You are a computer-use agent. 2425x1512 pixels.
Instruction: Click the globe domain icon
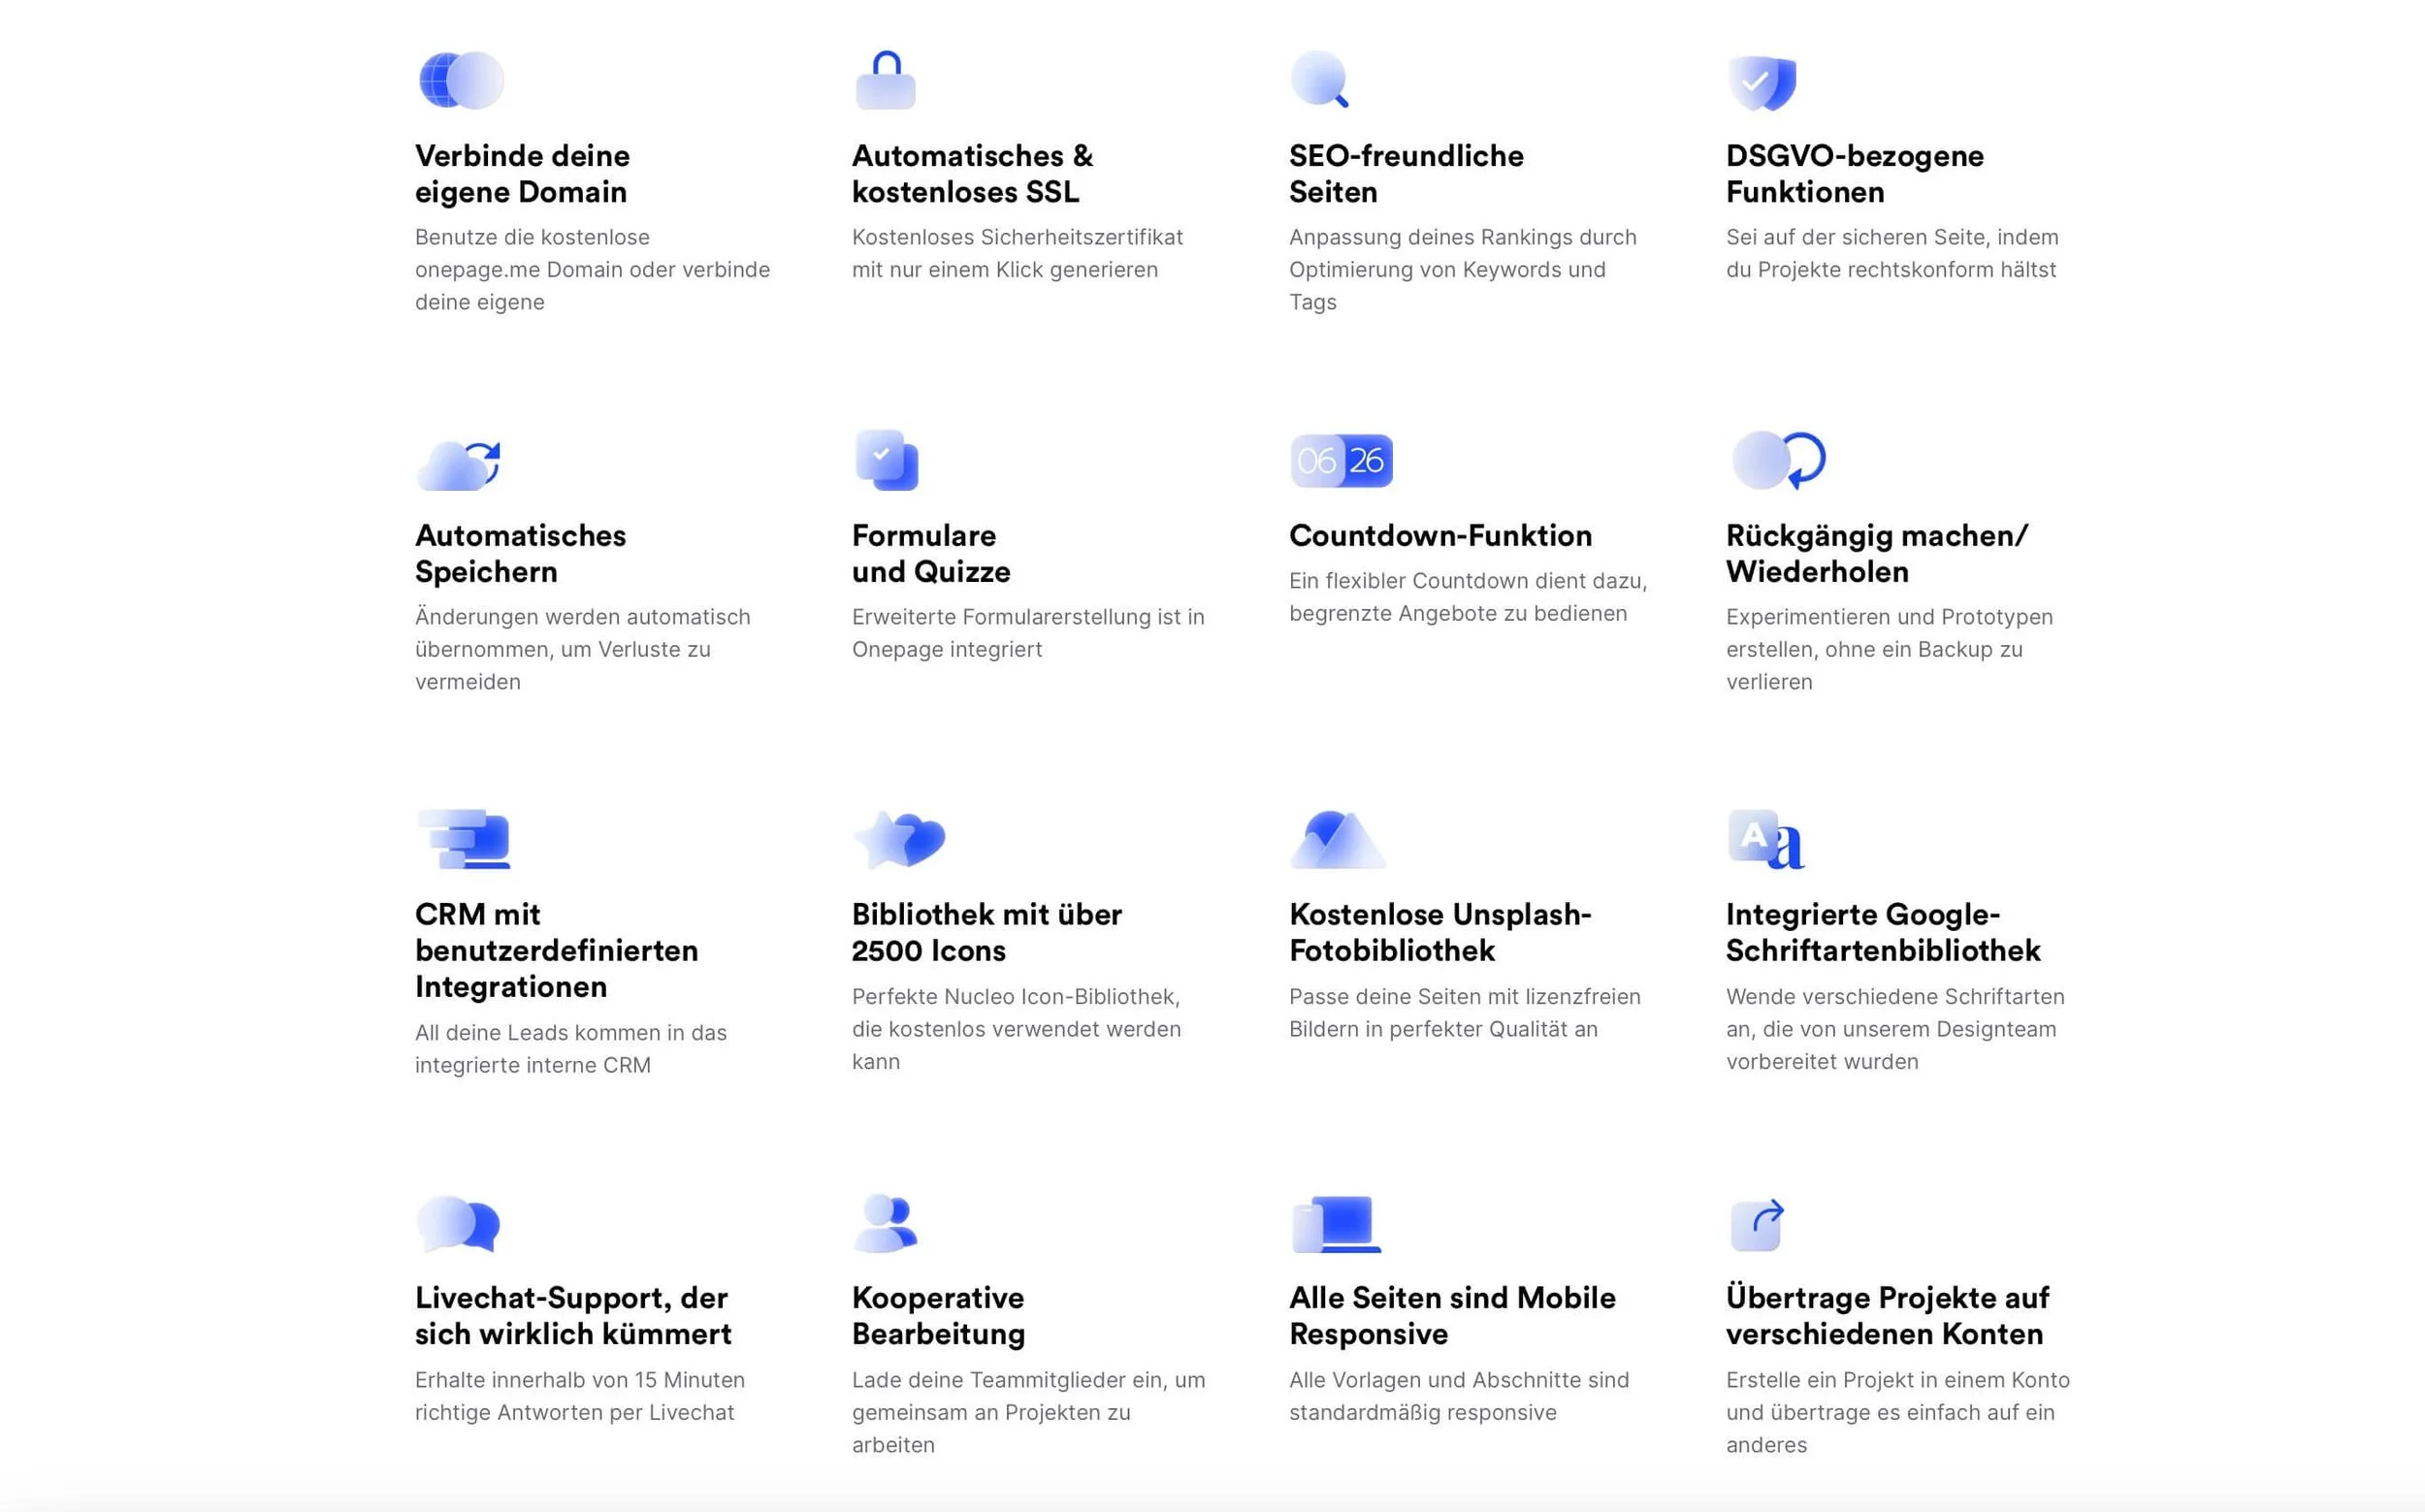[461, 80]
